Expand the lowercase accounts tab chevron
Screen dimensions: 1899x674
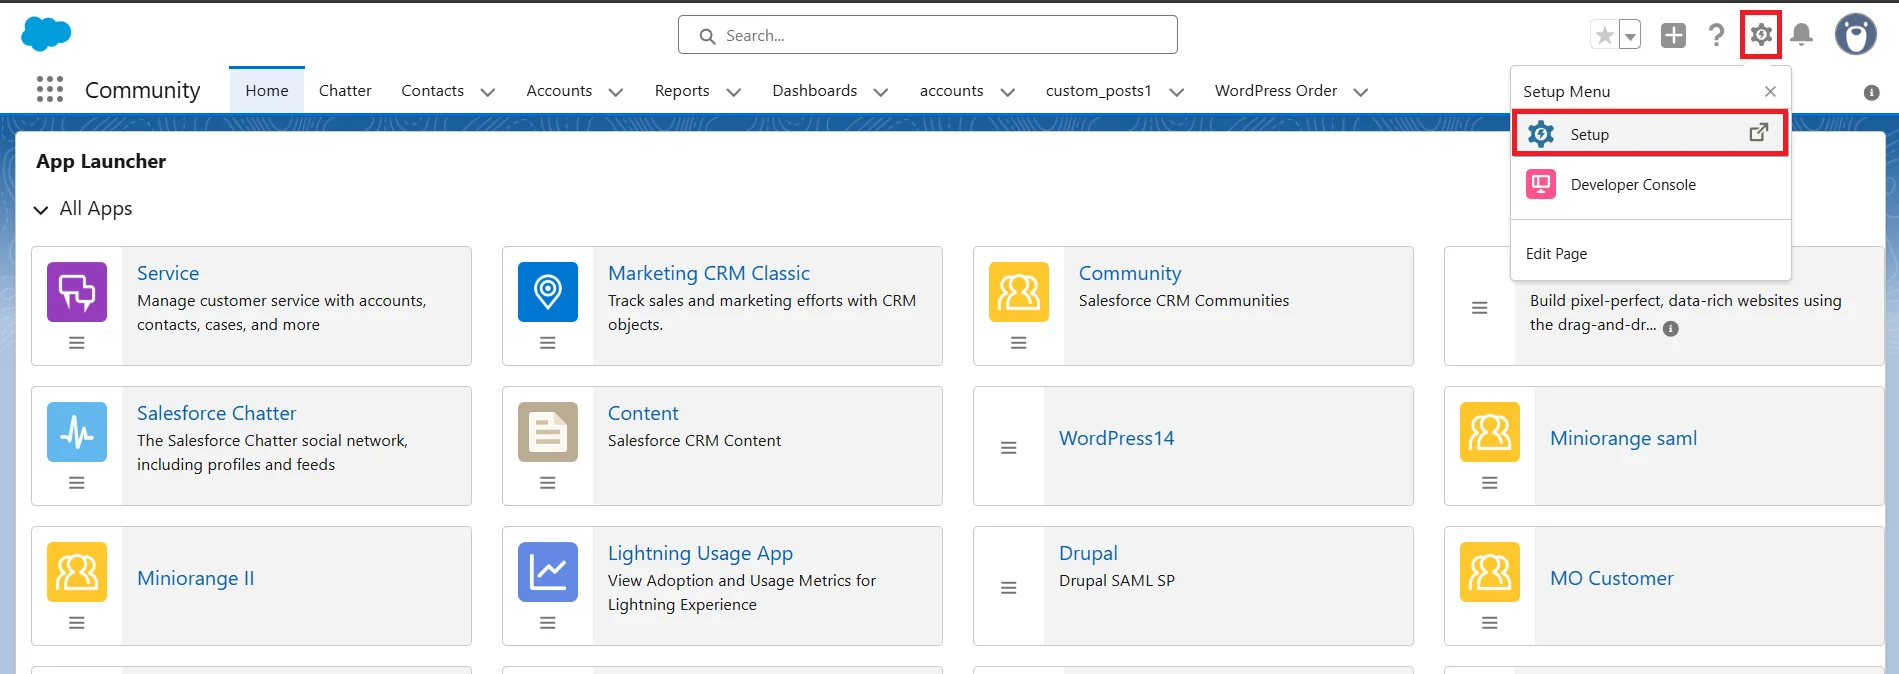click(1008, 92)
